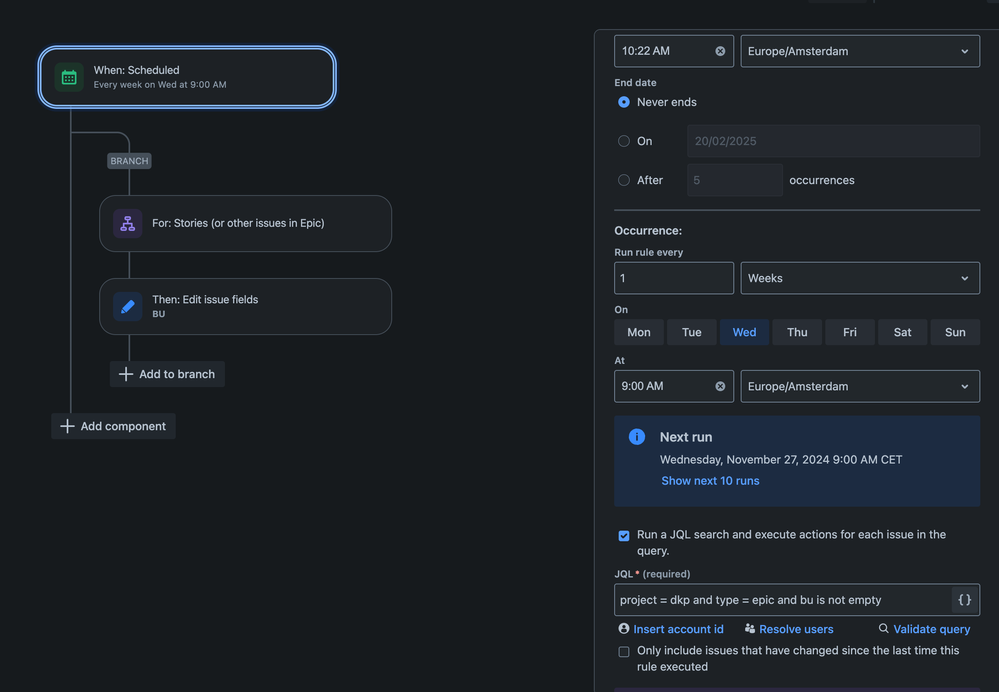Select the For: Stories branch component
The height and width of the screenshot is (692, 999).
[245, 224]
